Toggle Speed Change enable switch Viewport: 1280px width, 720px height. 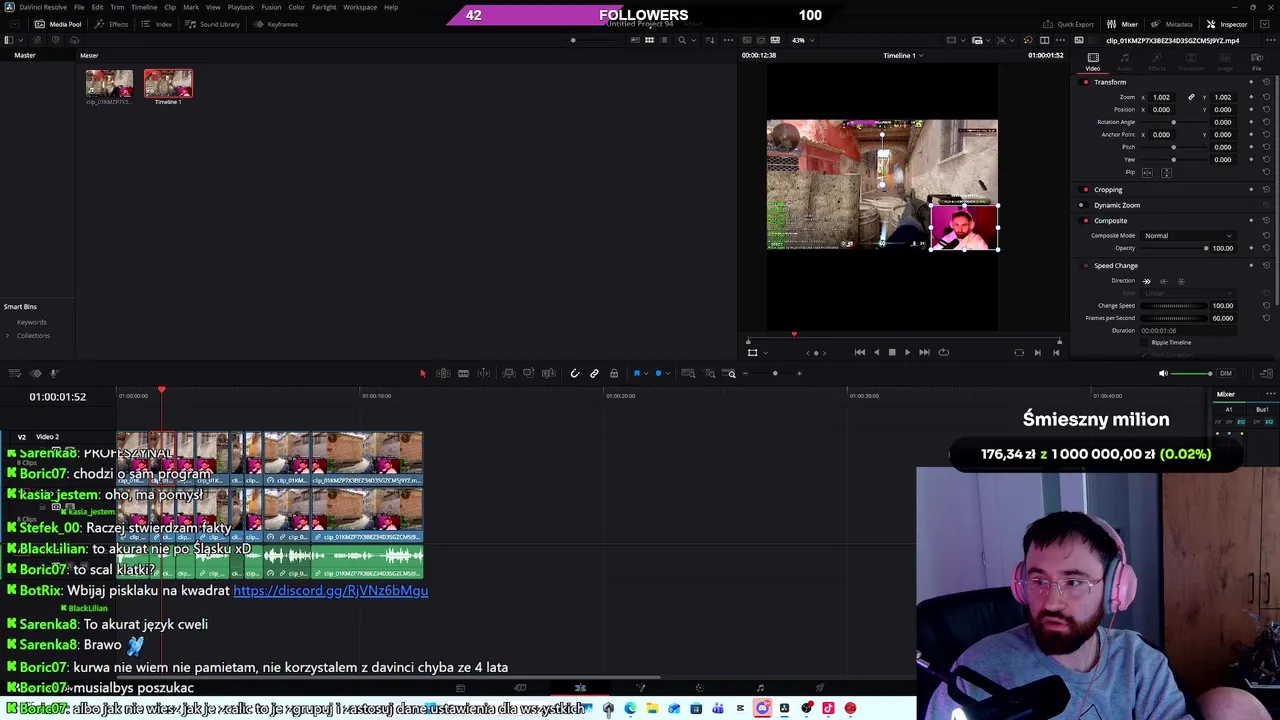coord(1086,265)
